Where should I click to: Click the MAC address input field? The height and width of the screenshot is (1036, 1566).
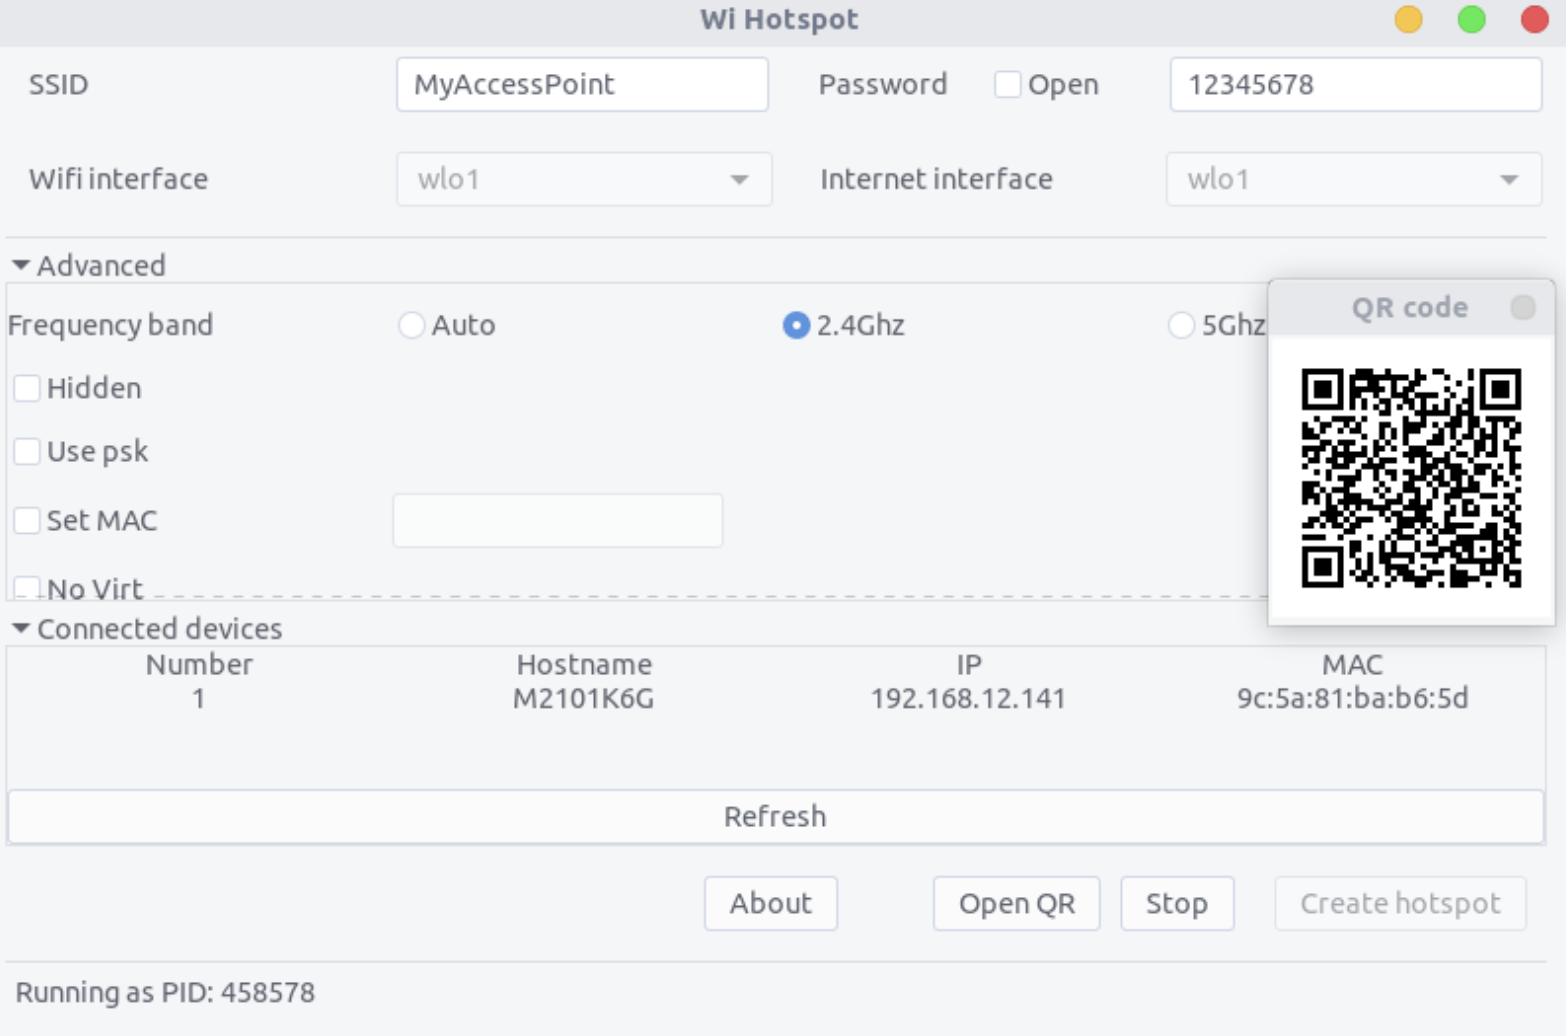click(x=558, y=520)
